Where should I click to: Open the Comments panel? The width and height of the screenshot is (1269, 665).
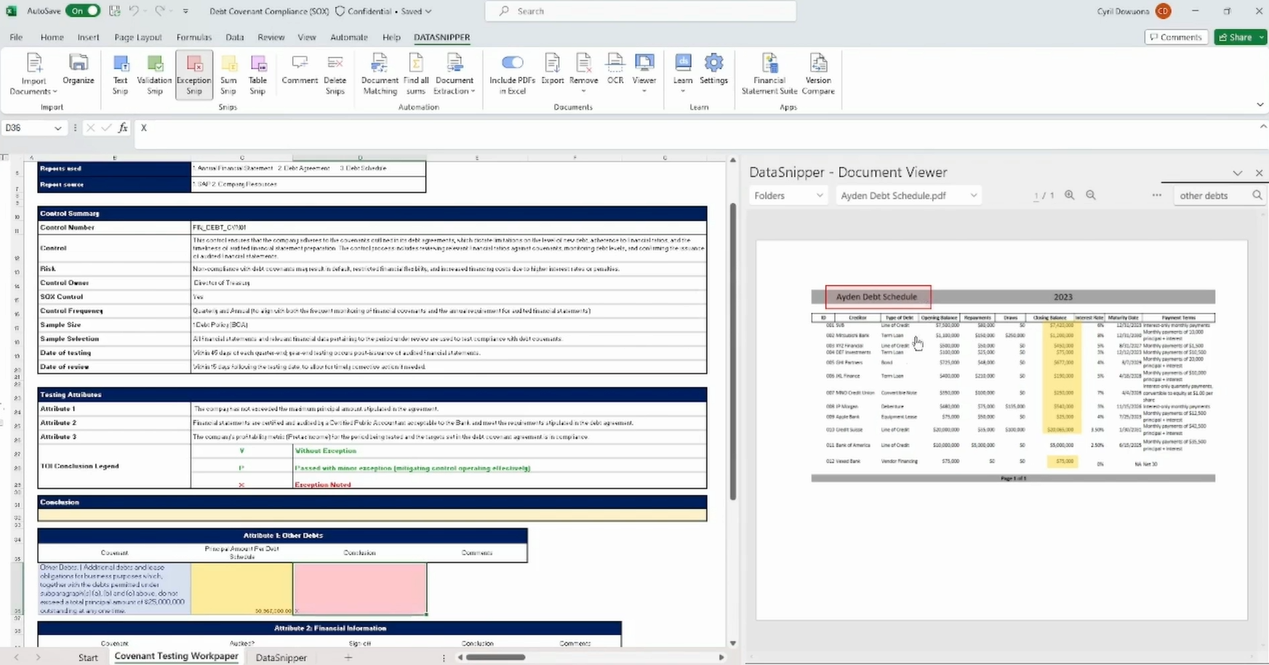(x=1176, y=37)
